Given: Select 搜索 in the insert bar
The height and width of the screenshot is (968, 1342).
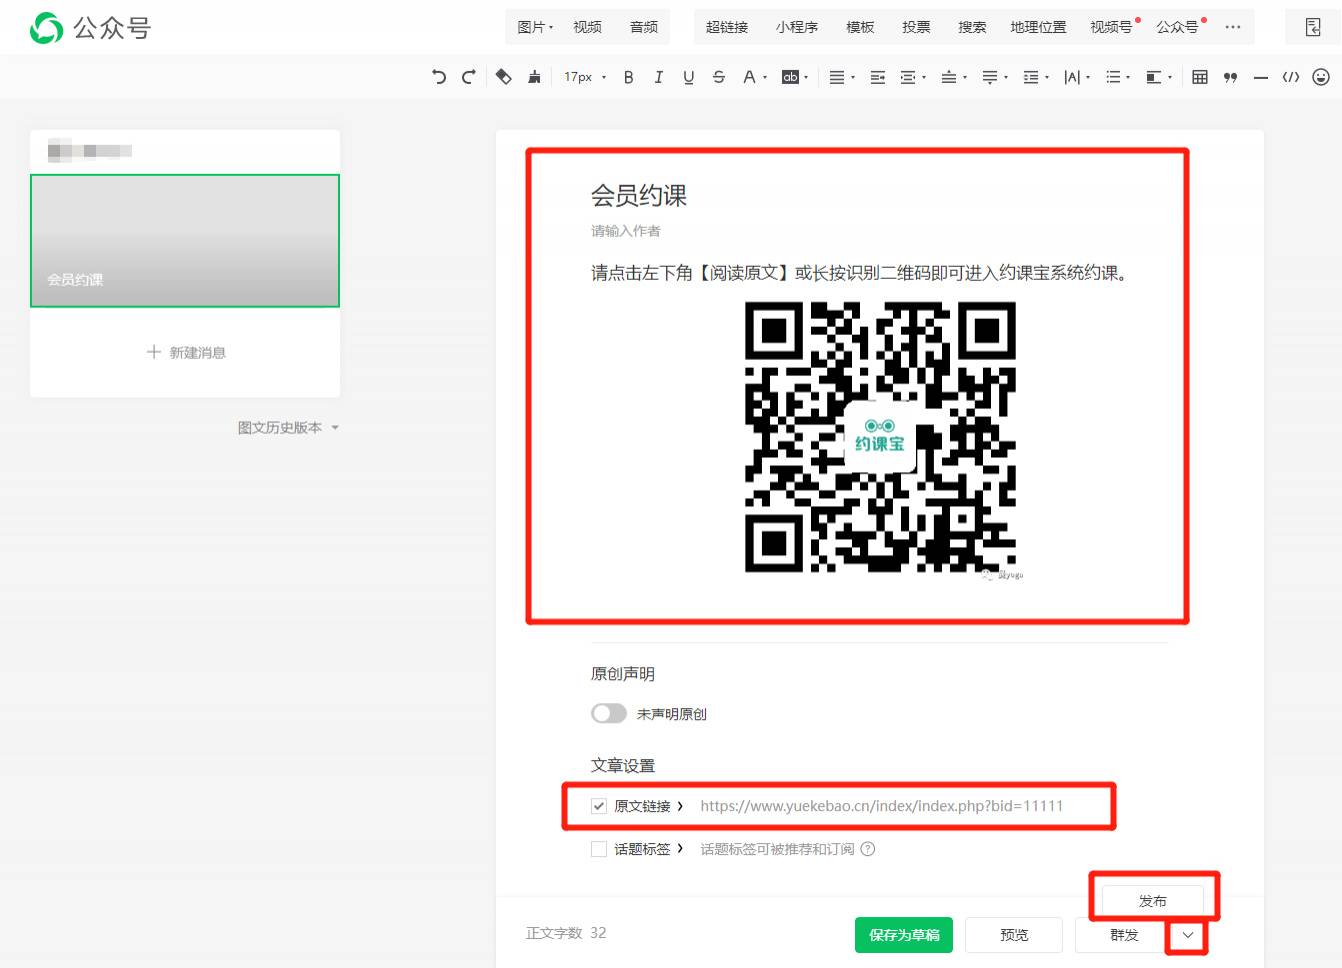Looking at the screenshot, I should (972, 27).
